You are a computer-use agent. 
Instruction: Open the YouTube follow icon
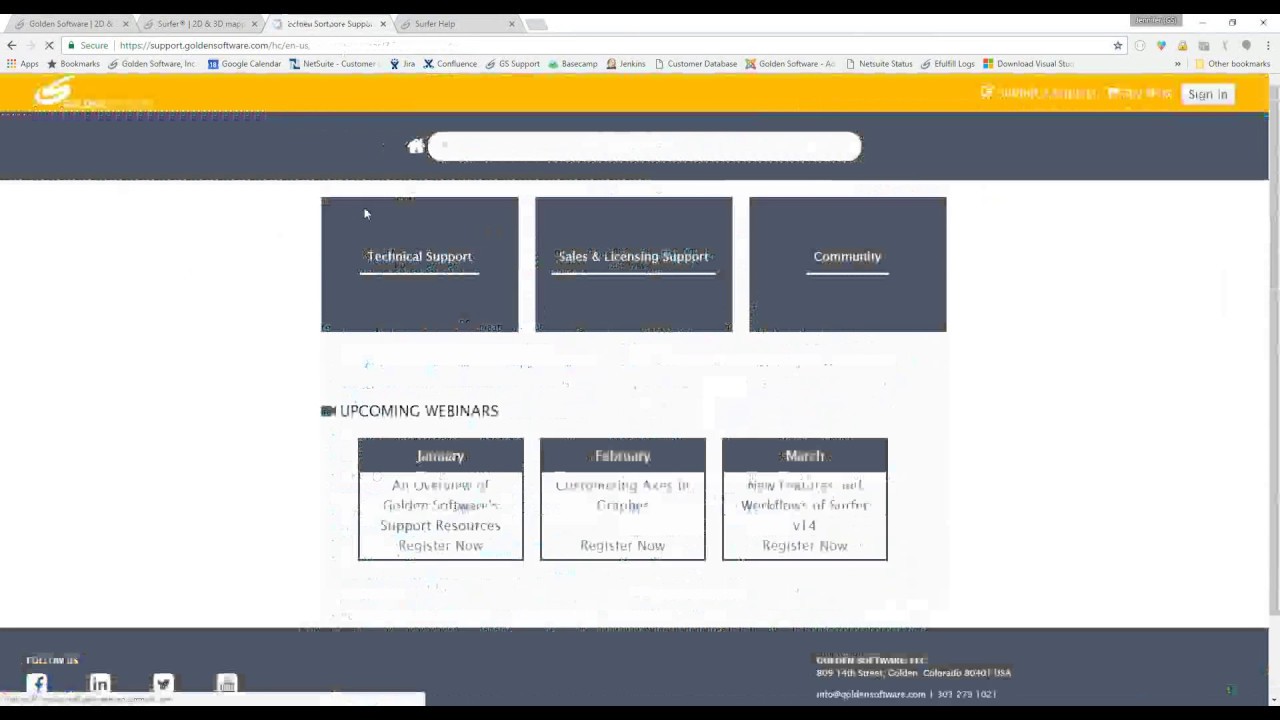pos(227,684)
